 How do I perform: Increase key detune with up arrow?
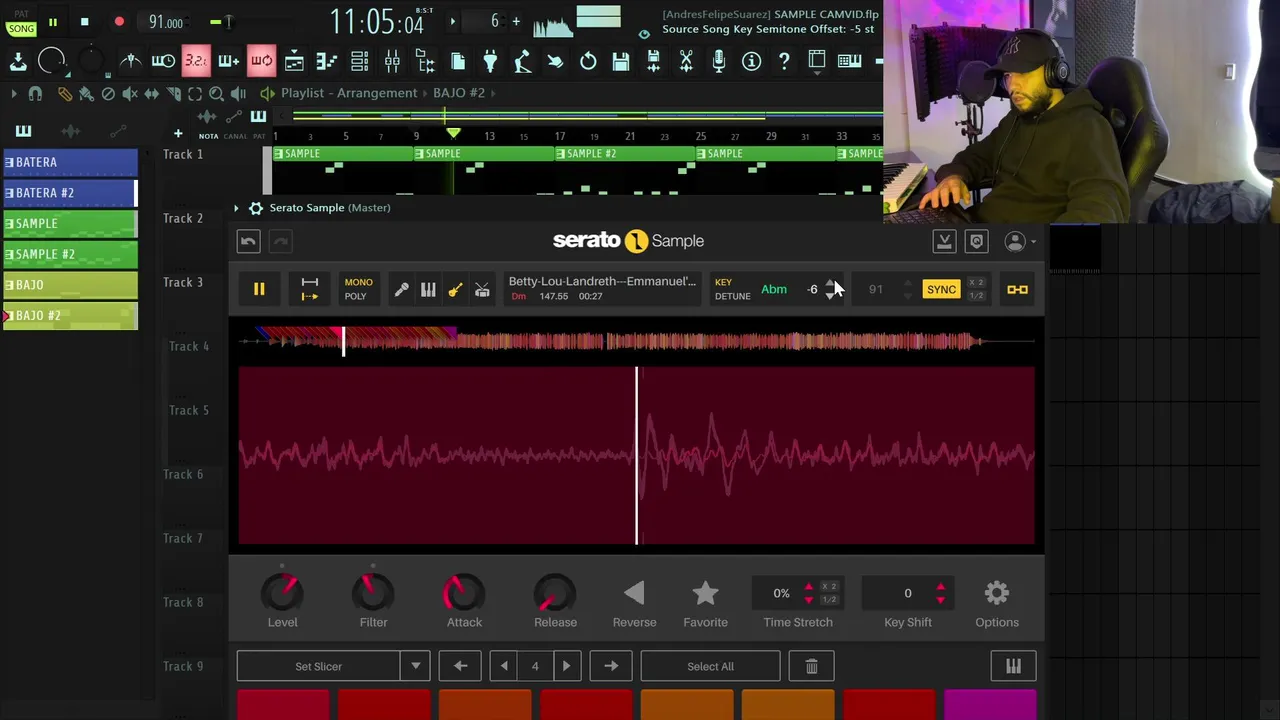click(x=832, y=283)
